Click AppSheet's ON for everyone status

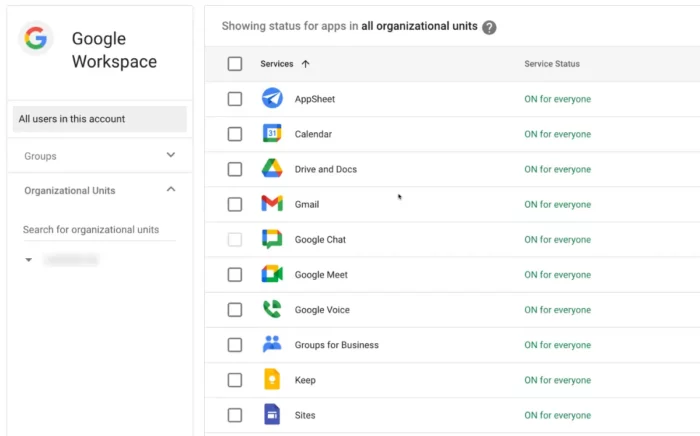[558, 99]
